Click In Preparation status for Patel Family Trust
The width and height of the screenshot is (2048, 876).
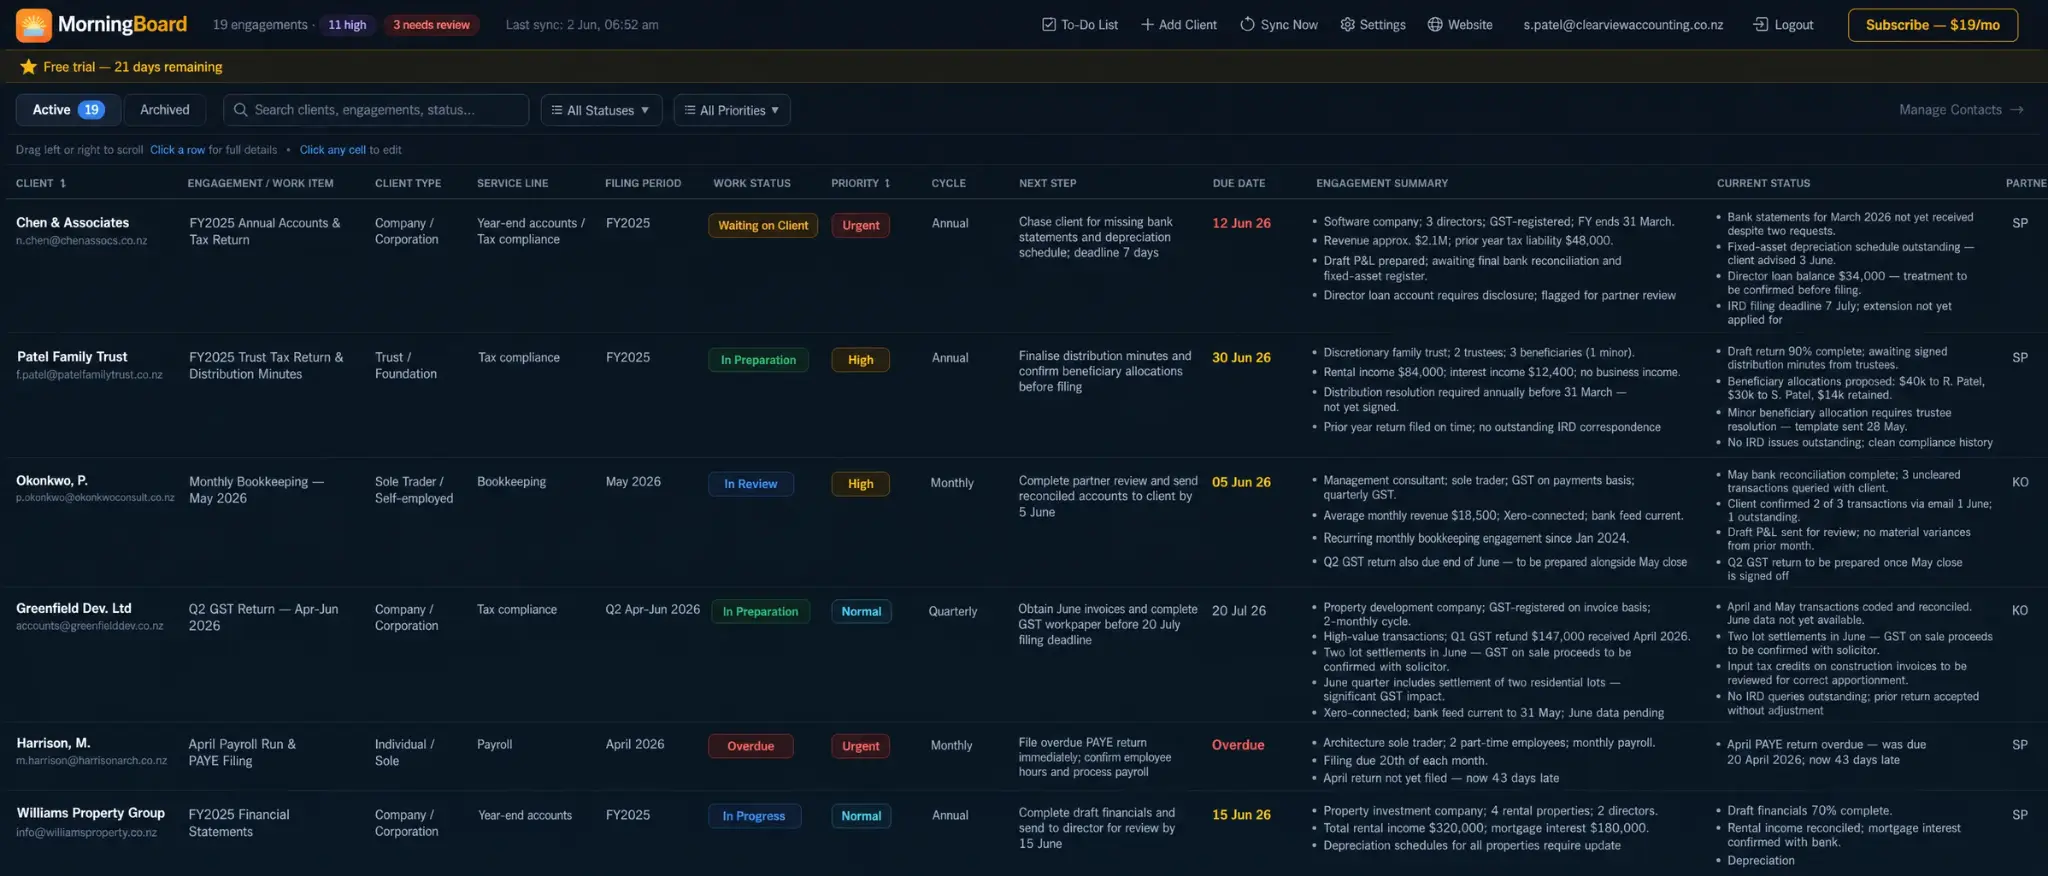[x=758, y=360]
